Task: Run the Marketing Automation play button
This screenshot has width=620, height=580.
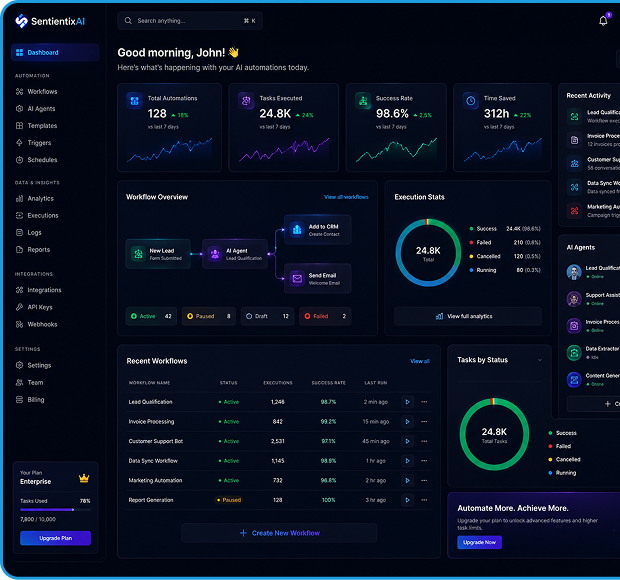Action: (x=407, y=480)
